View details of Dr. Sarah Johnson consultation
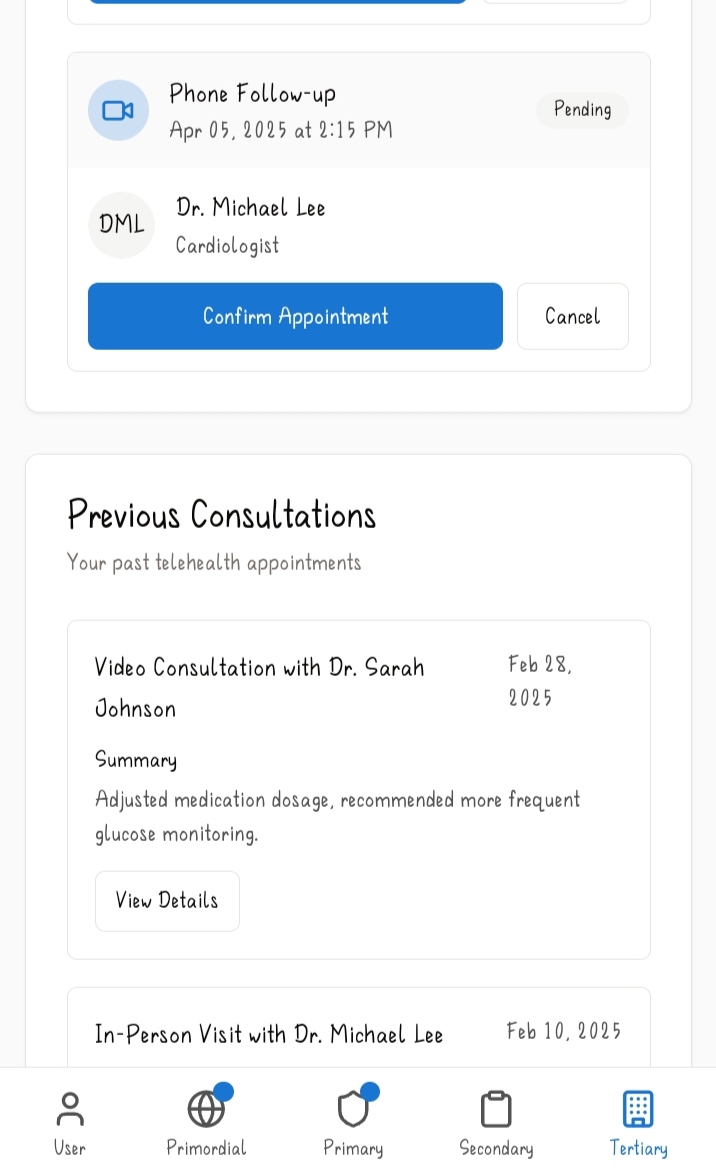Screen dimensions: 716x1168 (167, 901)
